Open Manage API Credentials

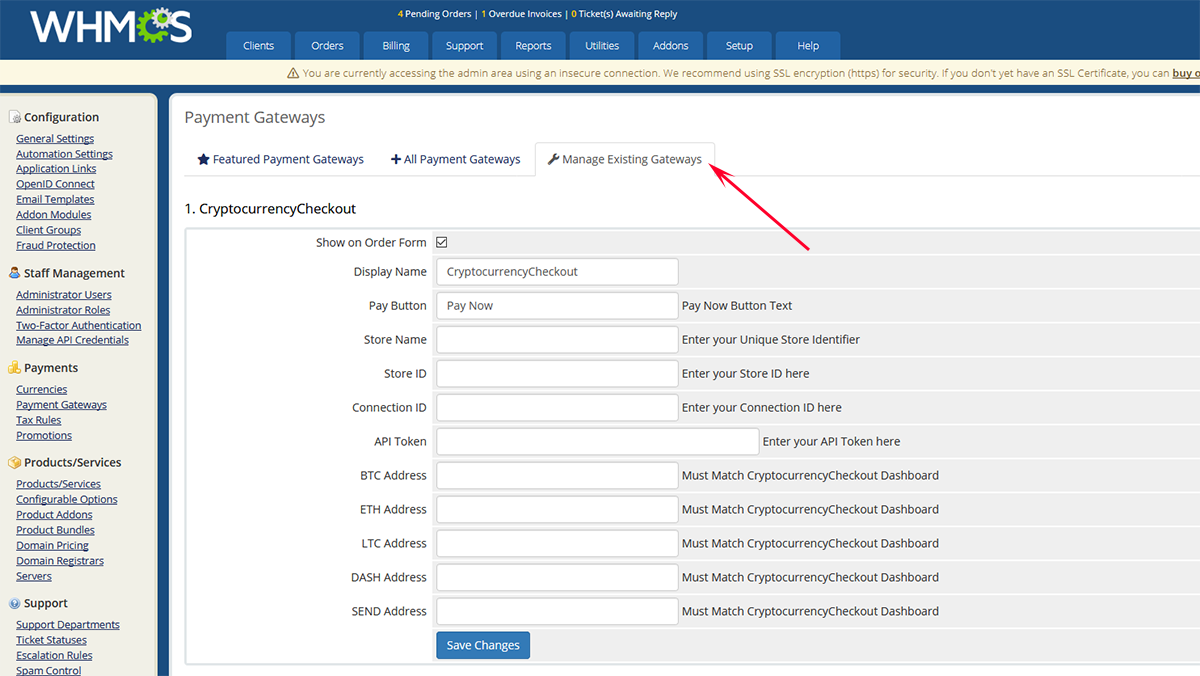(72, 340)
